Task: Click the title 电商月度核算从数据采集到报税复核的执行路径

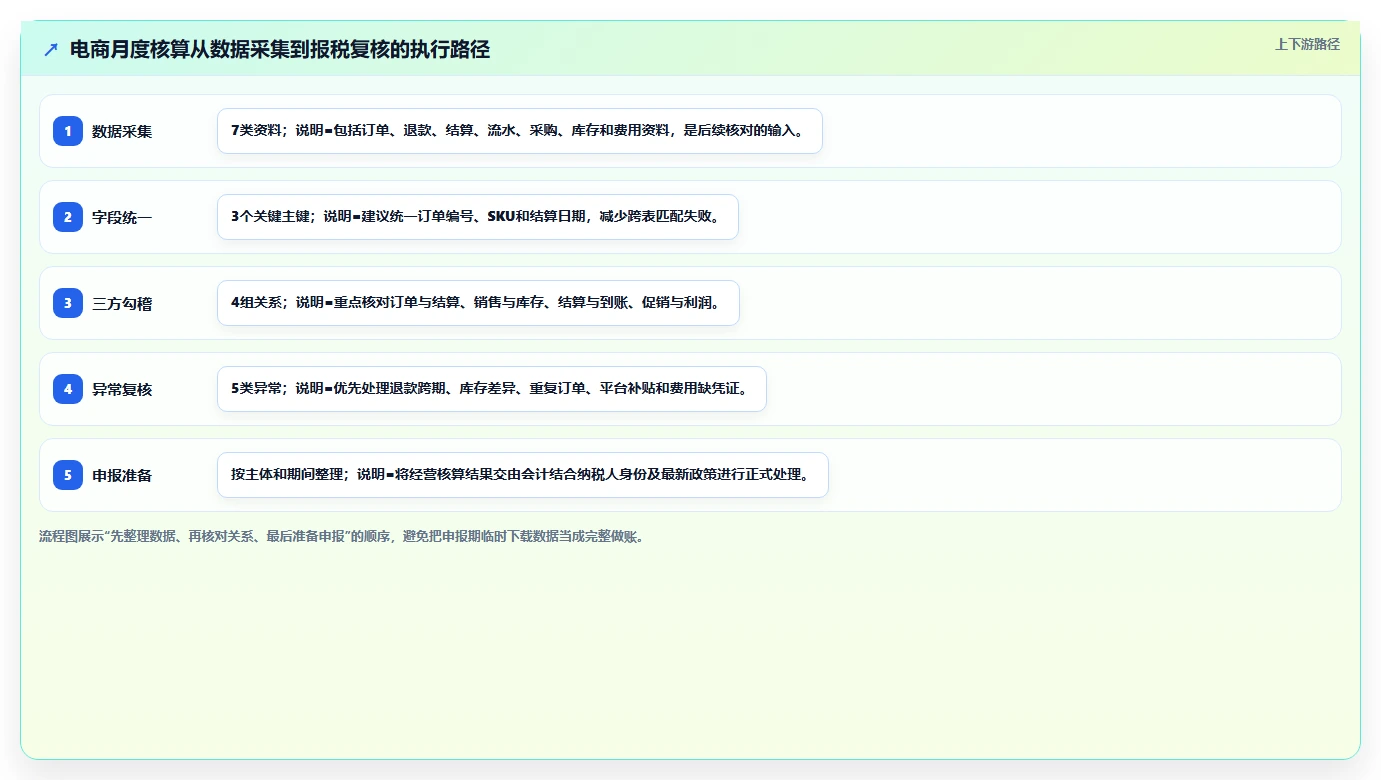Action: pyautogui.click(x=280, y=50)
